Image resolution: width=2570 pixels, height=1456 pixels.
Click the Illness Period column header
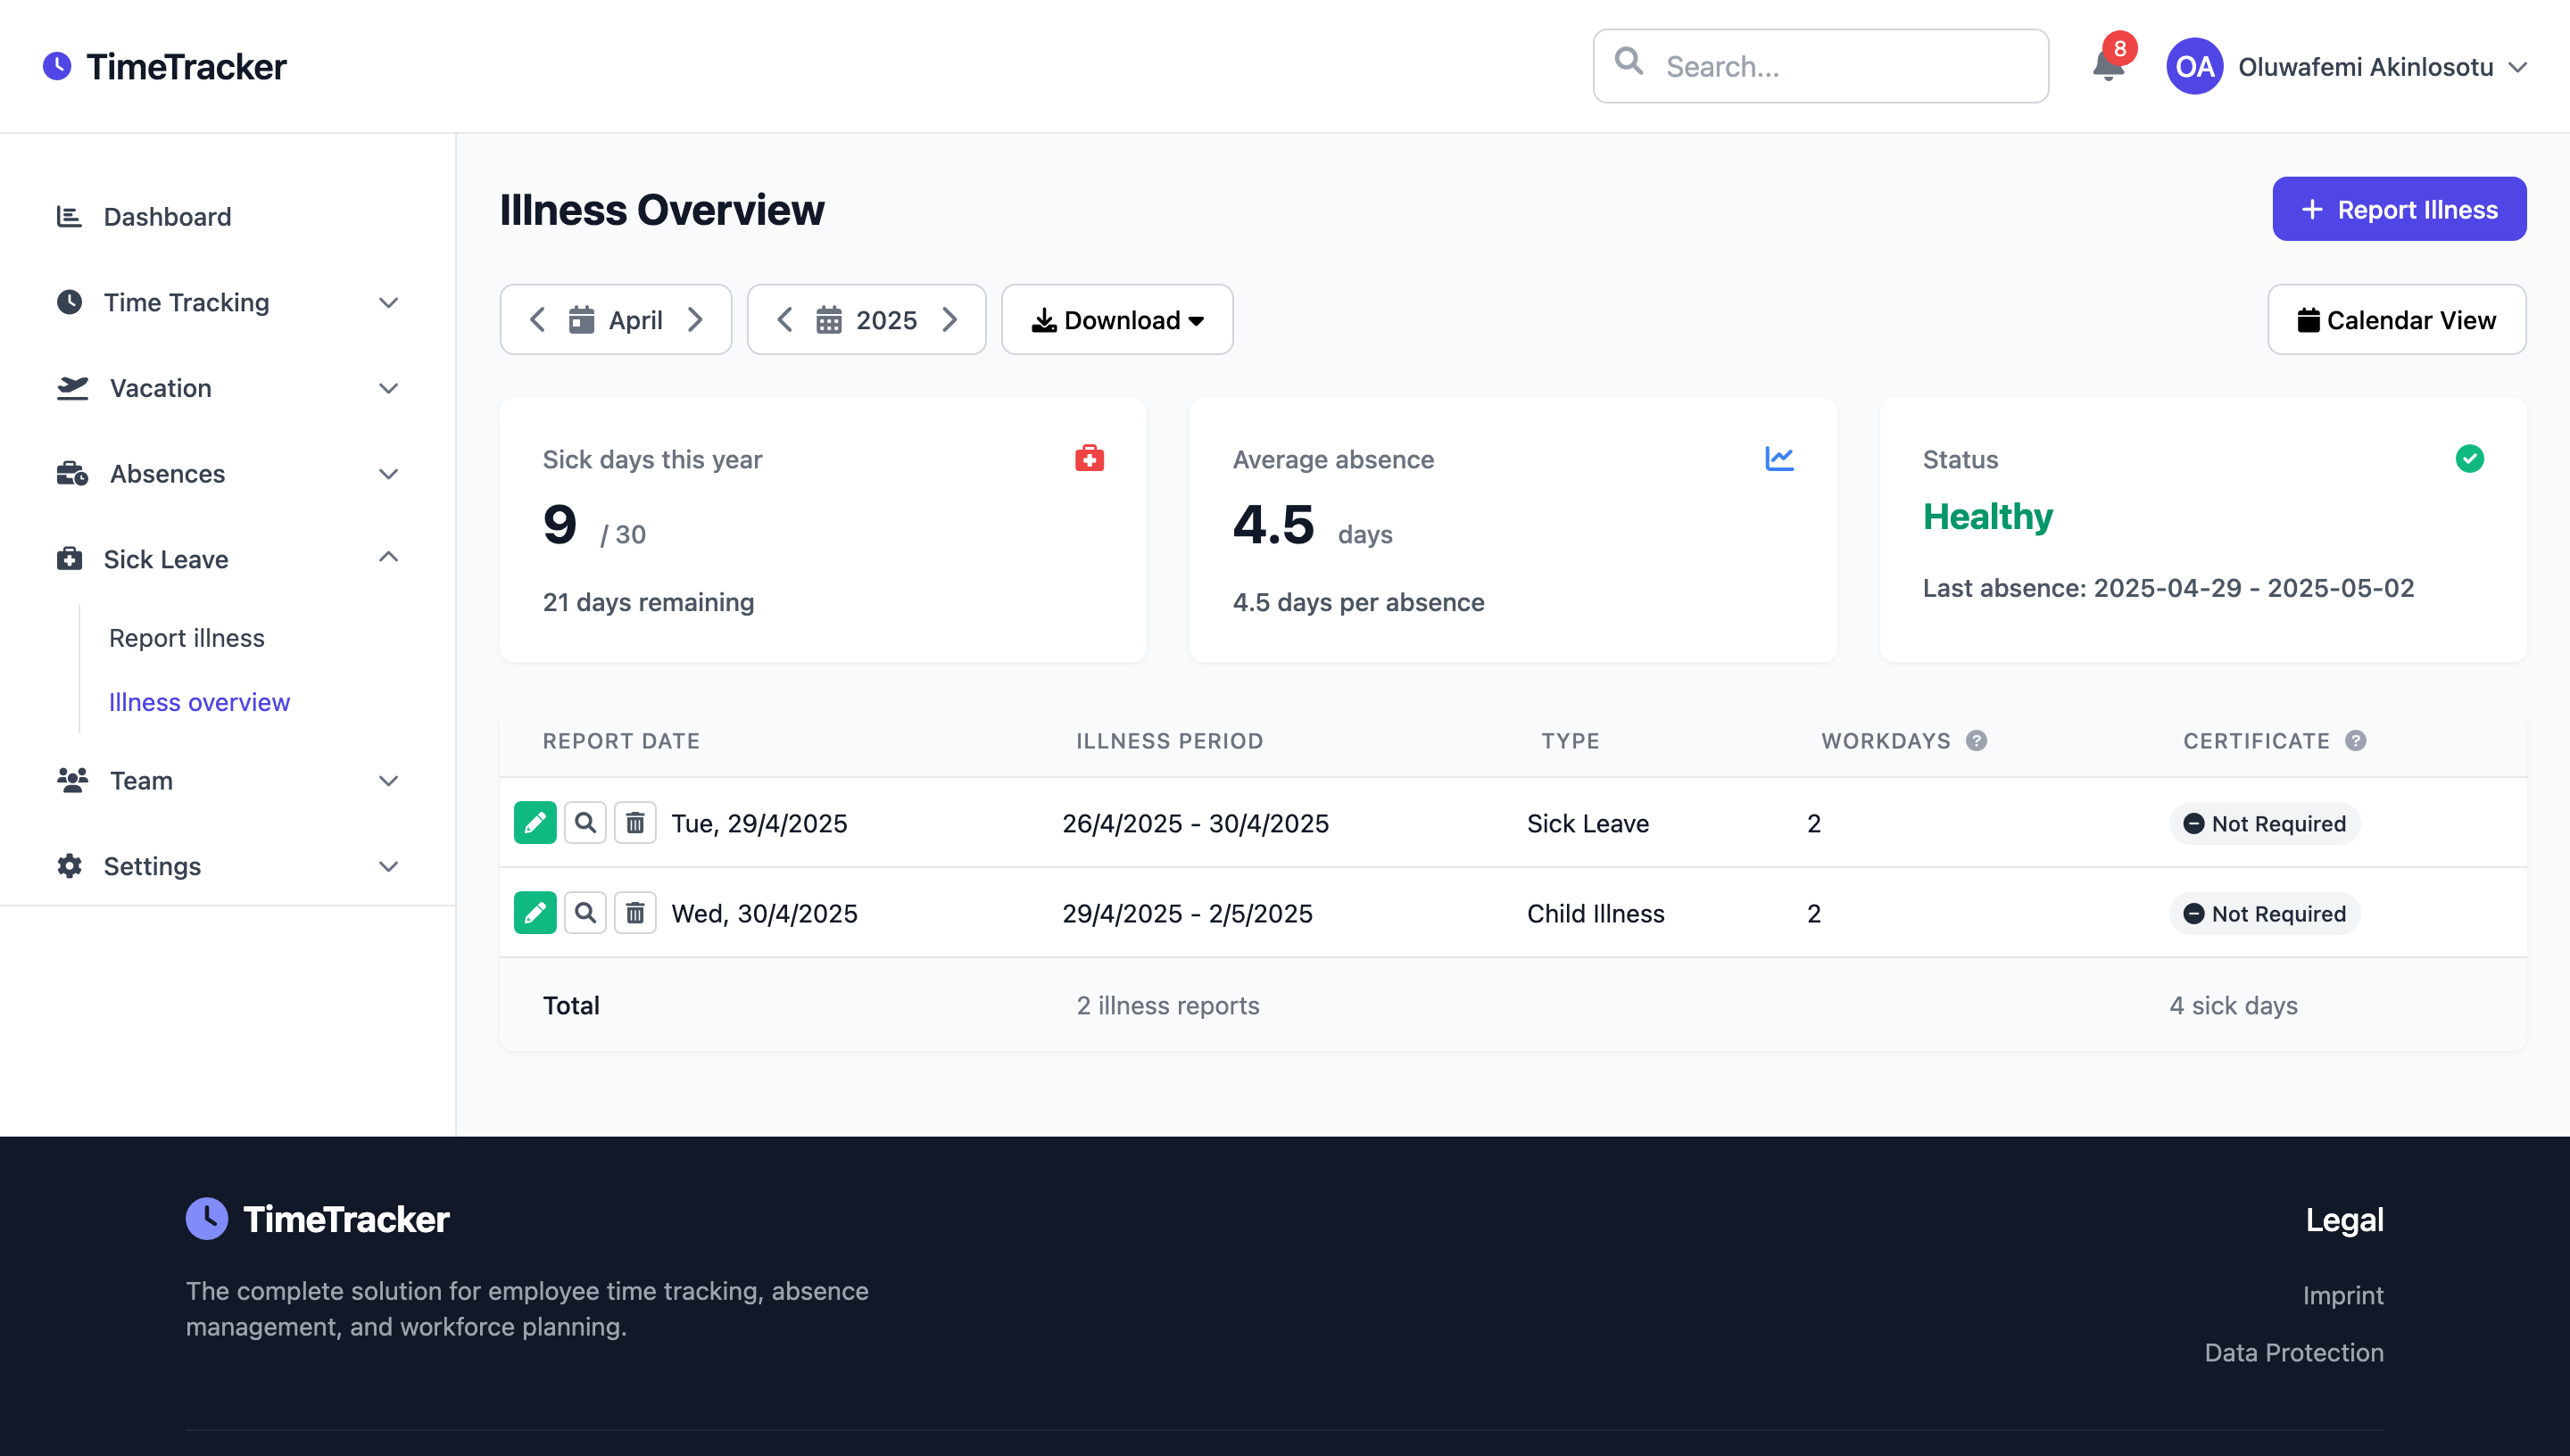tap(1170, 741)
